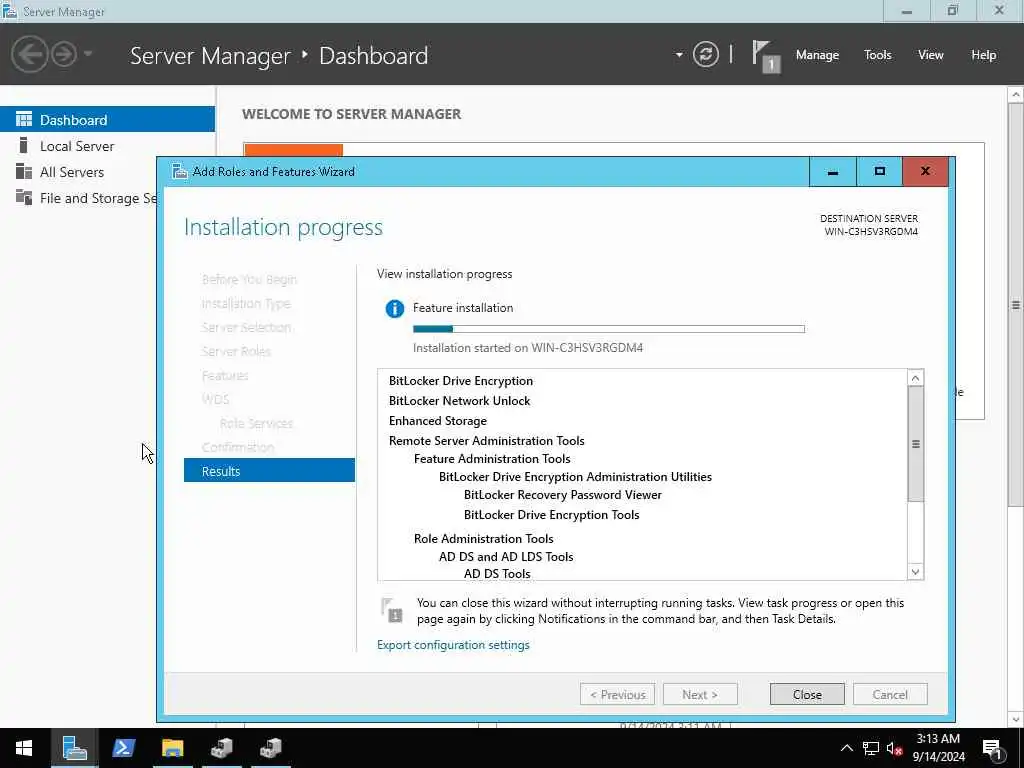Image resolution: width=1024 pixels, height=768 pixels.
Task: Minimize the Add Roles and Features Wizard
Action: 832,172
